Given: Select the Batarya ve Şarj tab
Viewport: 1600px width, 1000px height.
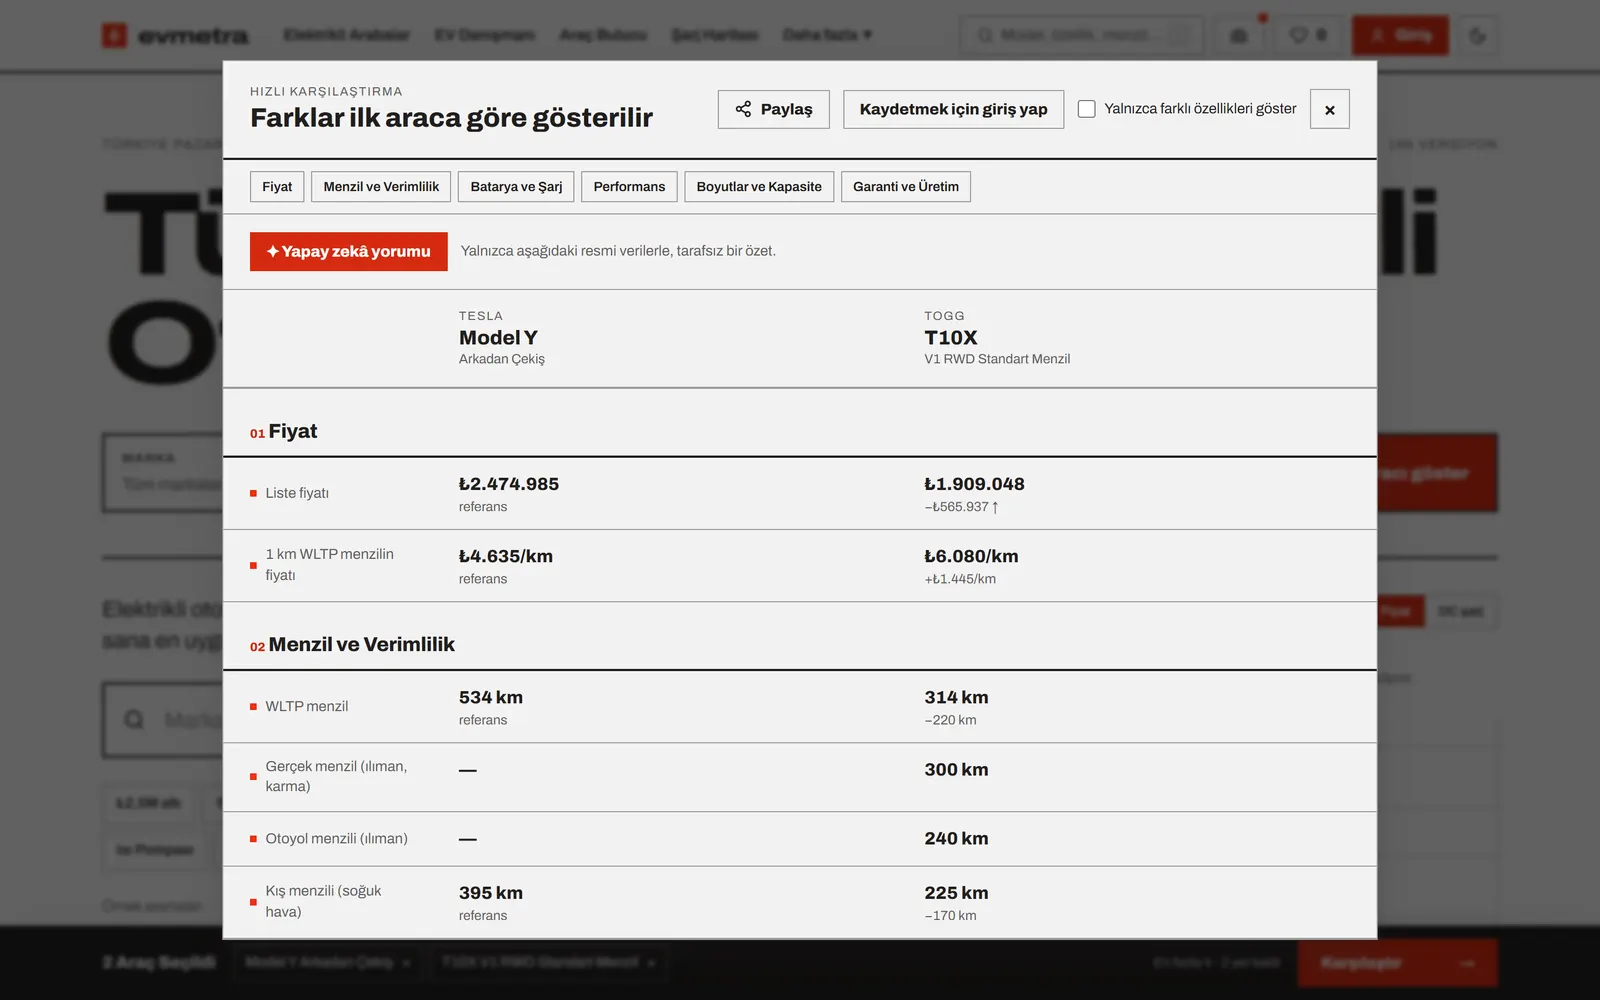Looking at the screenshot, I should pyautogui.click(x=516, y=187).
